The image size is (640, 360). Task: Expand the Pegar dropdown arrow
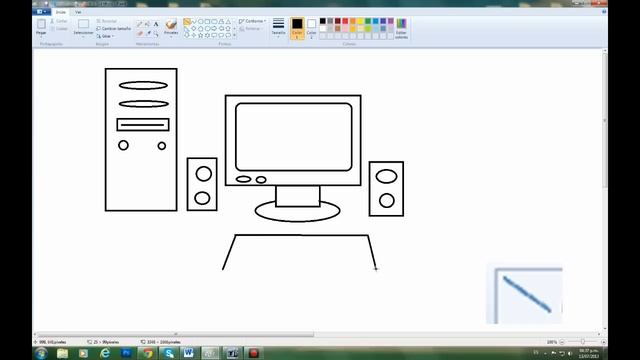pos(41,37)
